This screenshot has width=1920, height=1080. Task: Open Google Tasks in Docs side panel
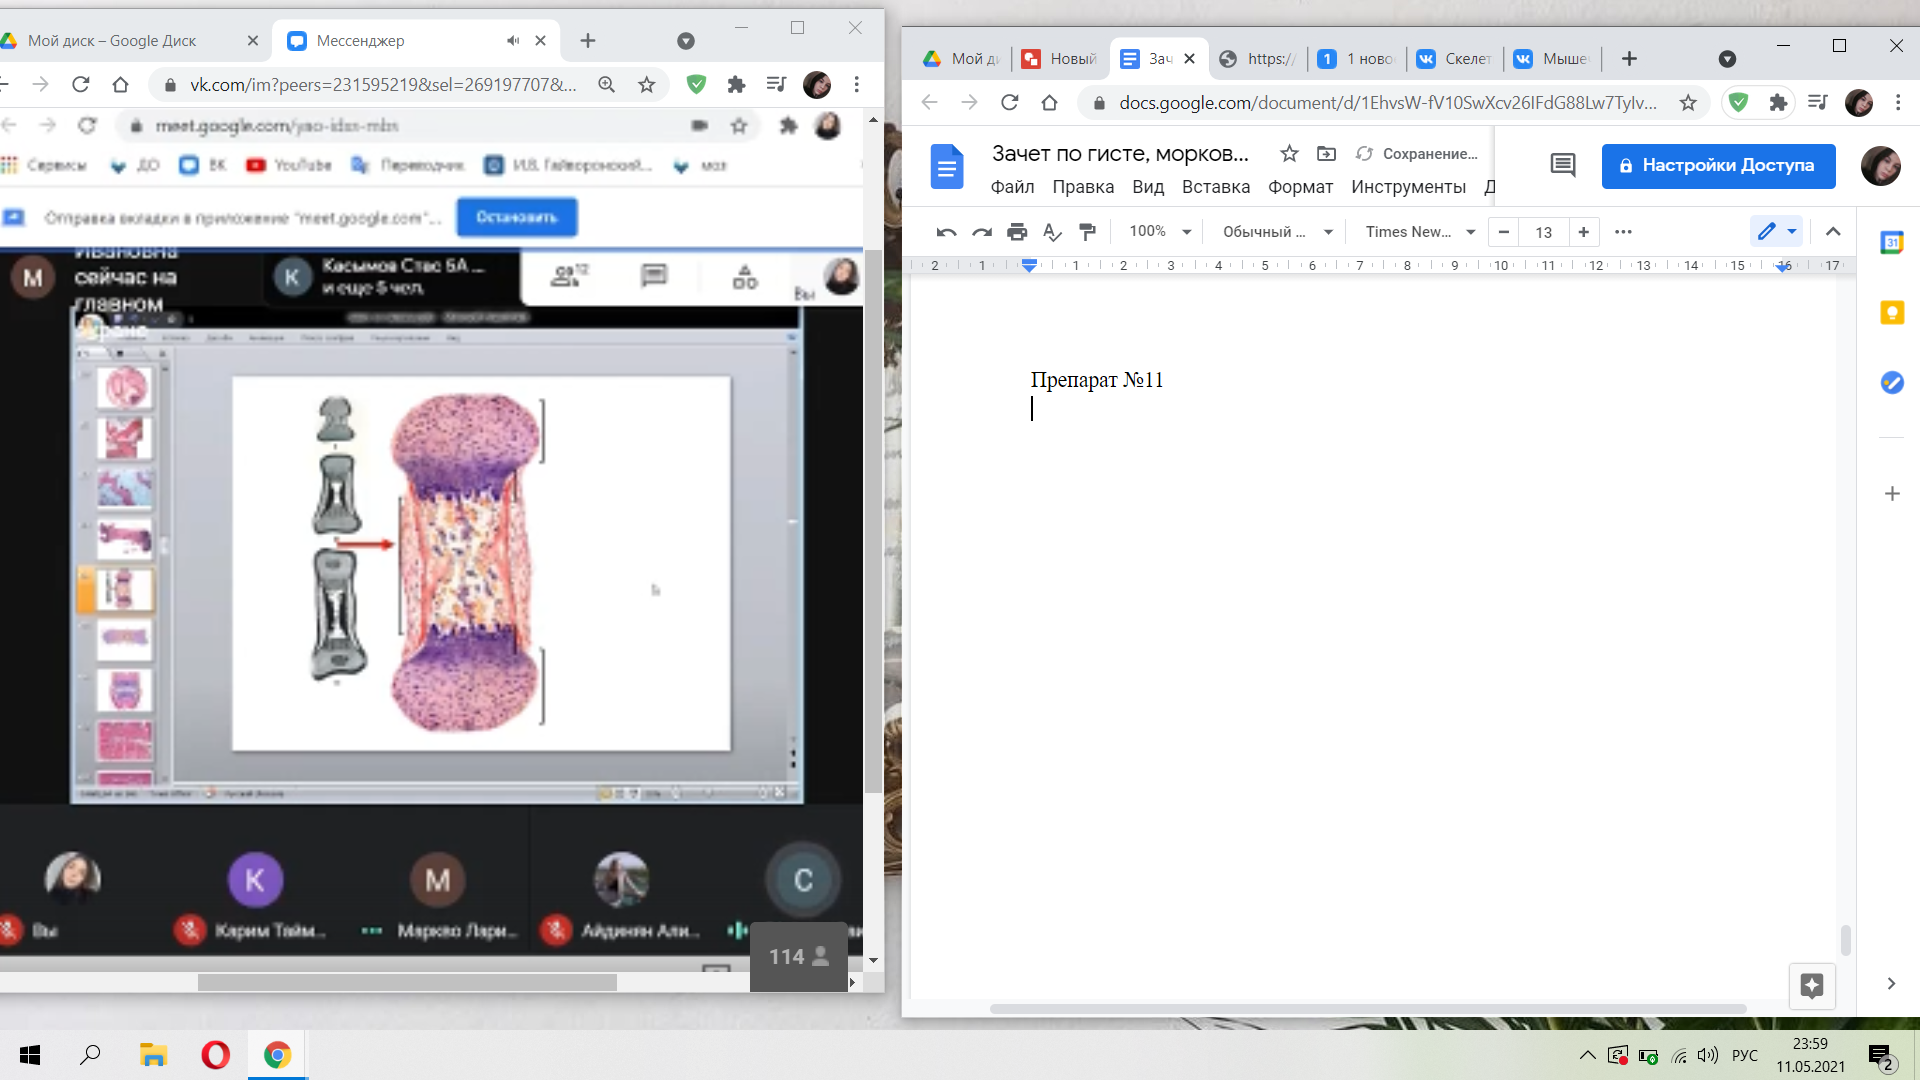[1892, 382]
